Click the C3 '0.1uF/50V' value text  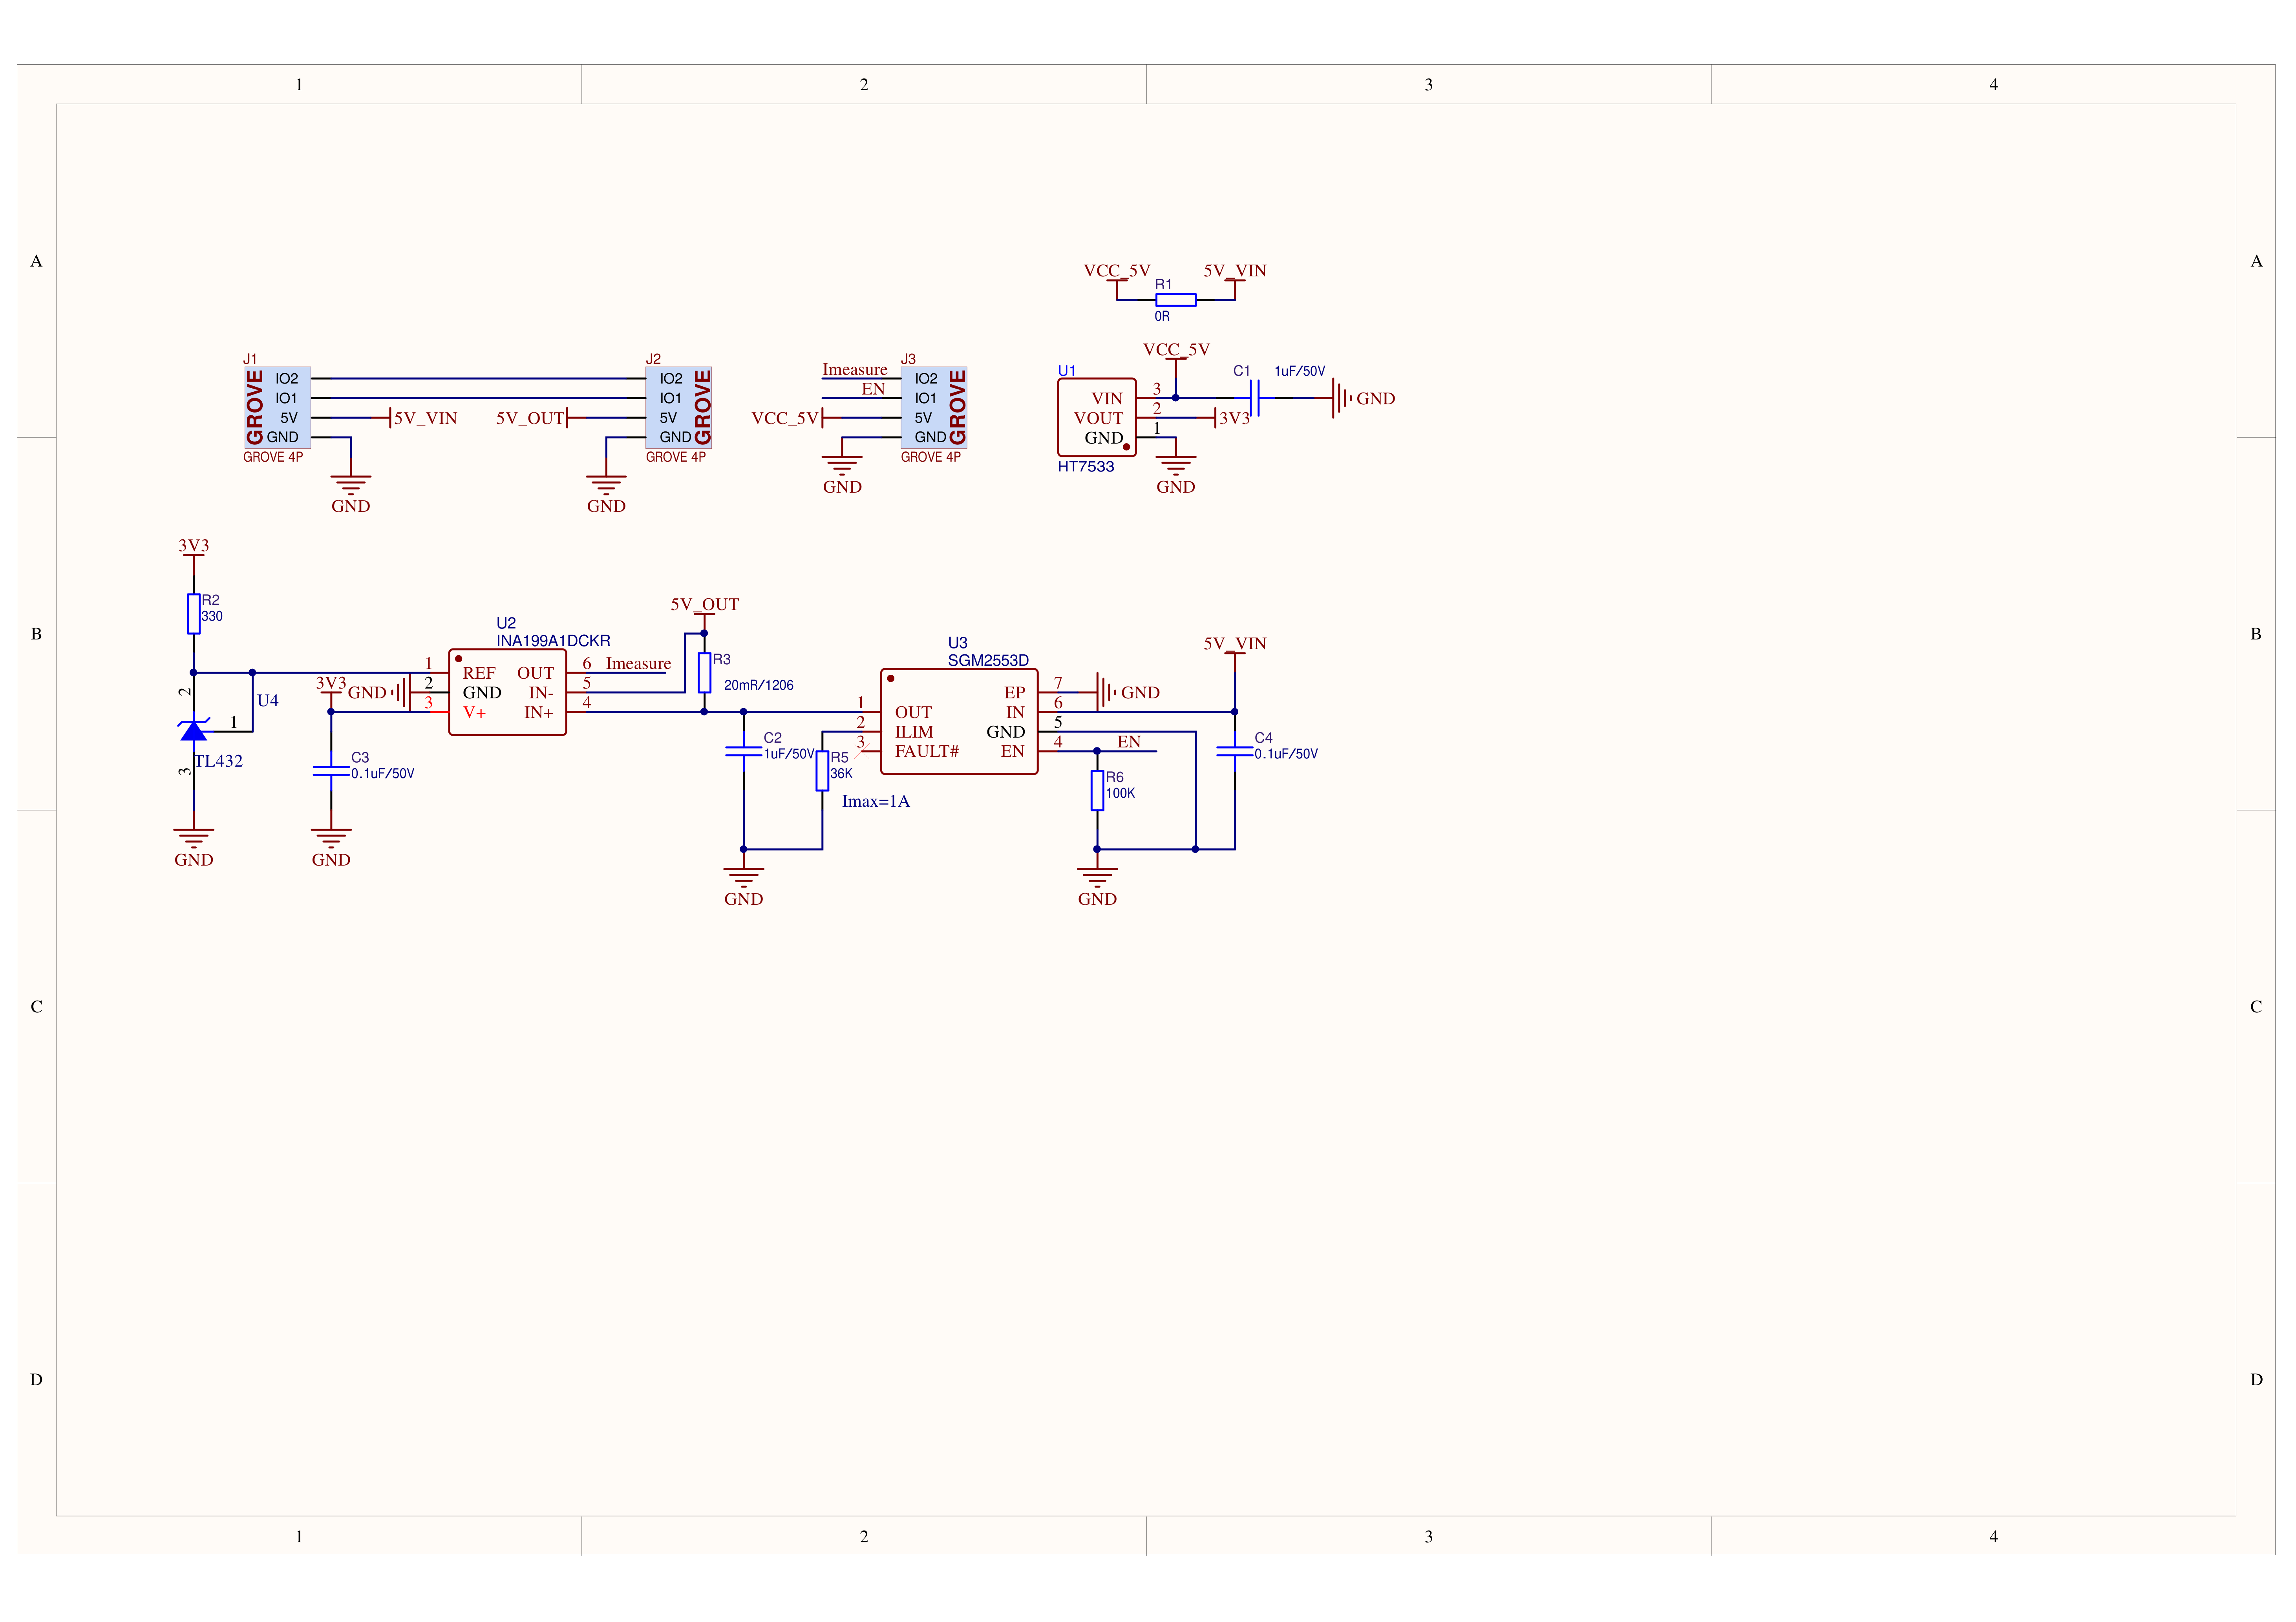click(383, 774)
